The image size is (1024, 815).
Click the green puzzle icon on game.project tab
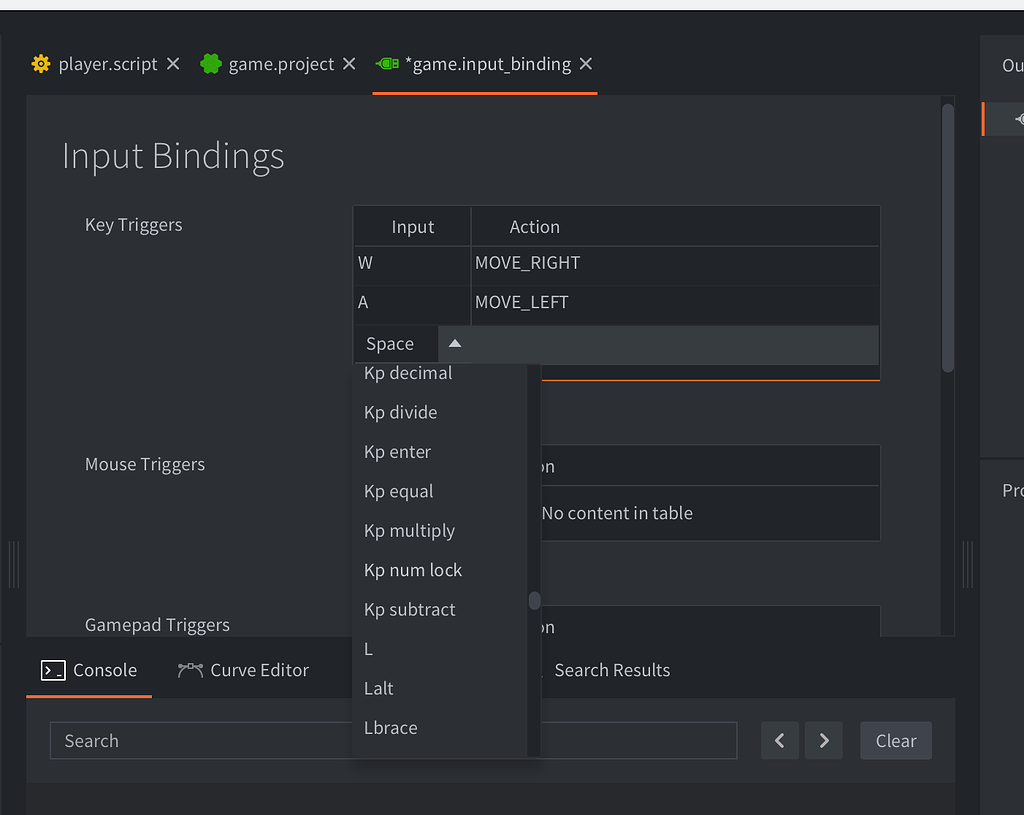coord(210,63)
